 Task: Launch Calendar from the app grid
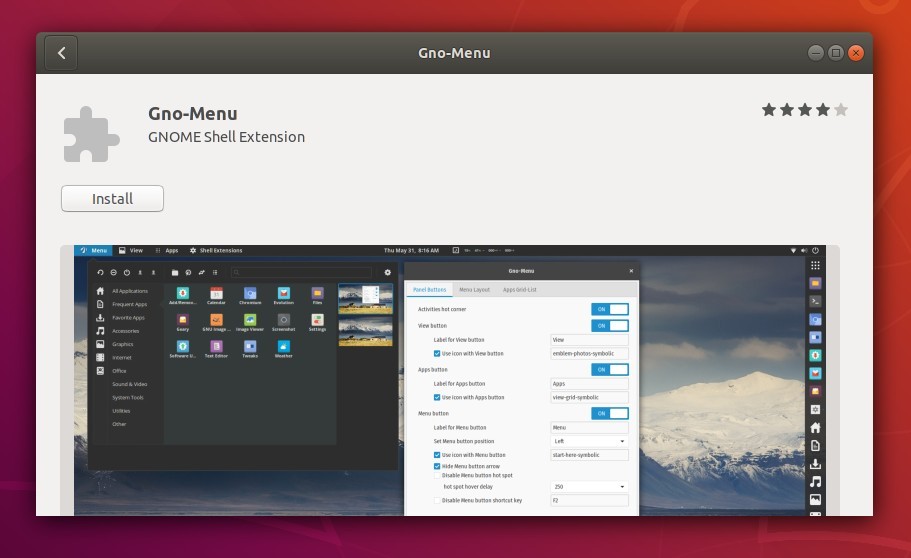216,296
